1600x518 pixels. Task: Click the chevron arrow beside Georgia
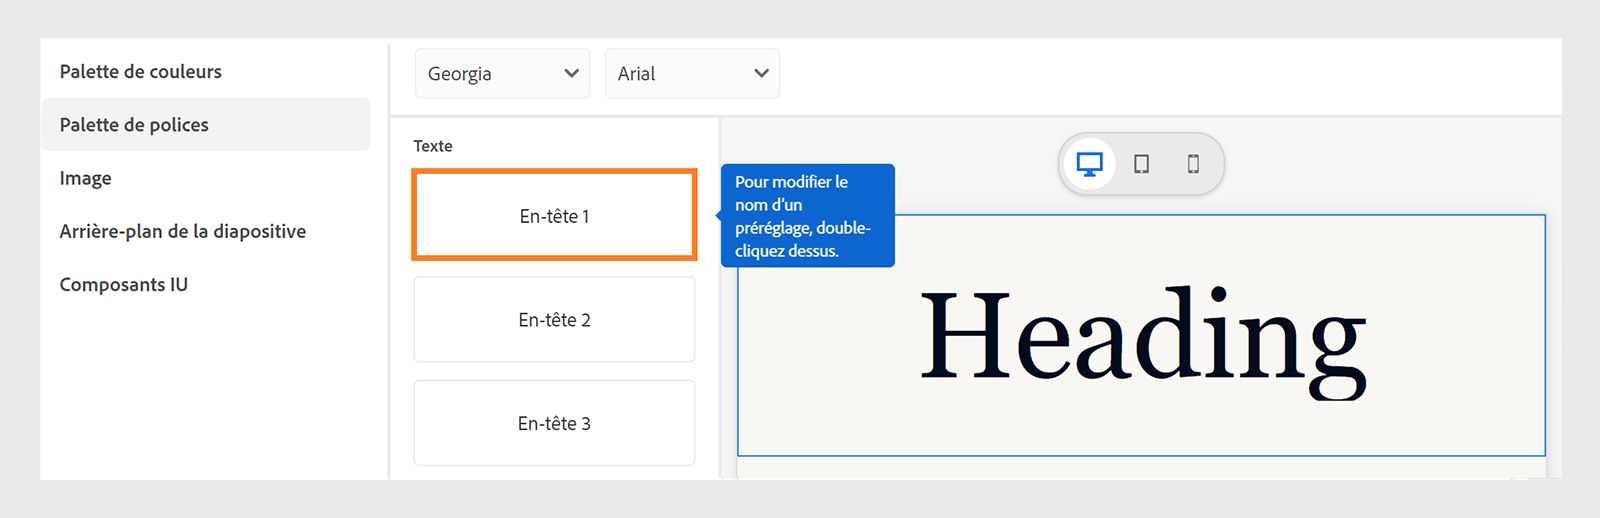(571, 73)
